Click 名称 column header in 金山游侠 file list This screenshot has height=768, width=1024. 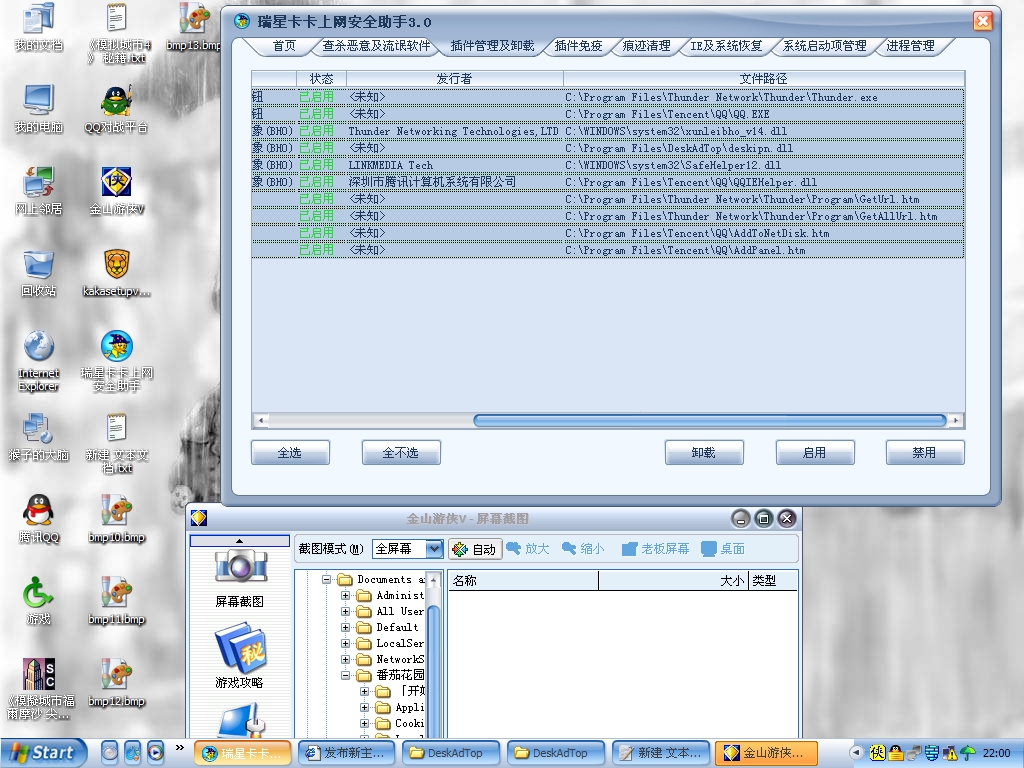coord(523,581)
